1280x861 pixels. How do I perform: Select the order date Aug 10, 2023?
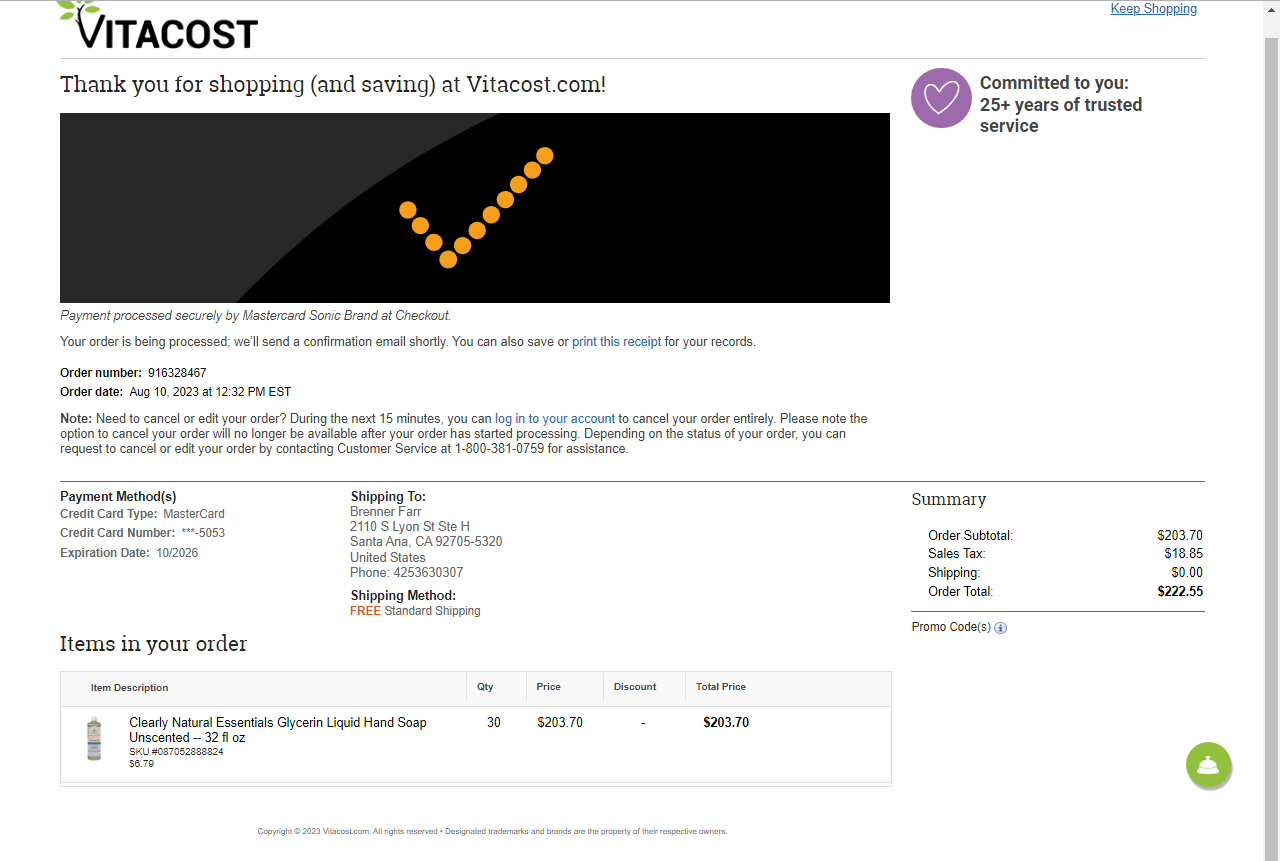[211, 392]
